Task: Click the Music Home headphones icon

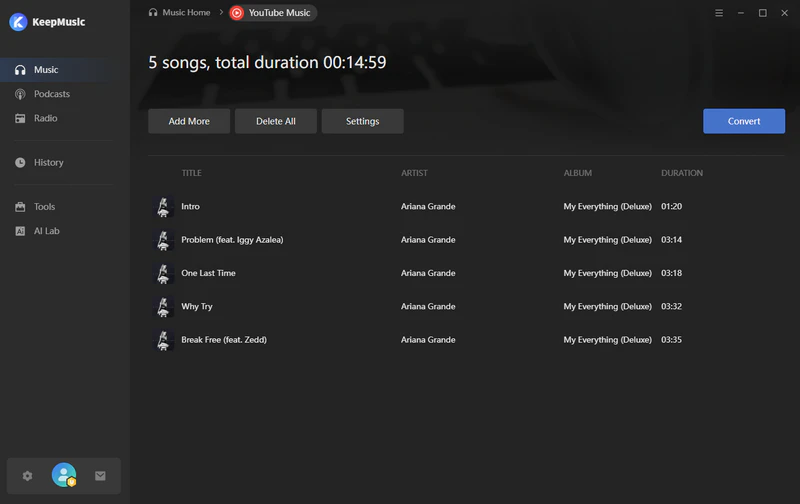Action: click(153, 13)
